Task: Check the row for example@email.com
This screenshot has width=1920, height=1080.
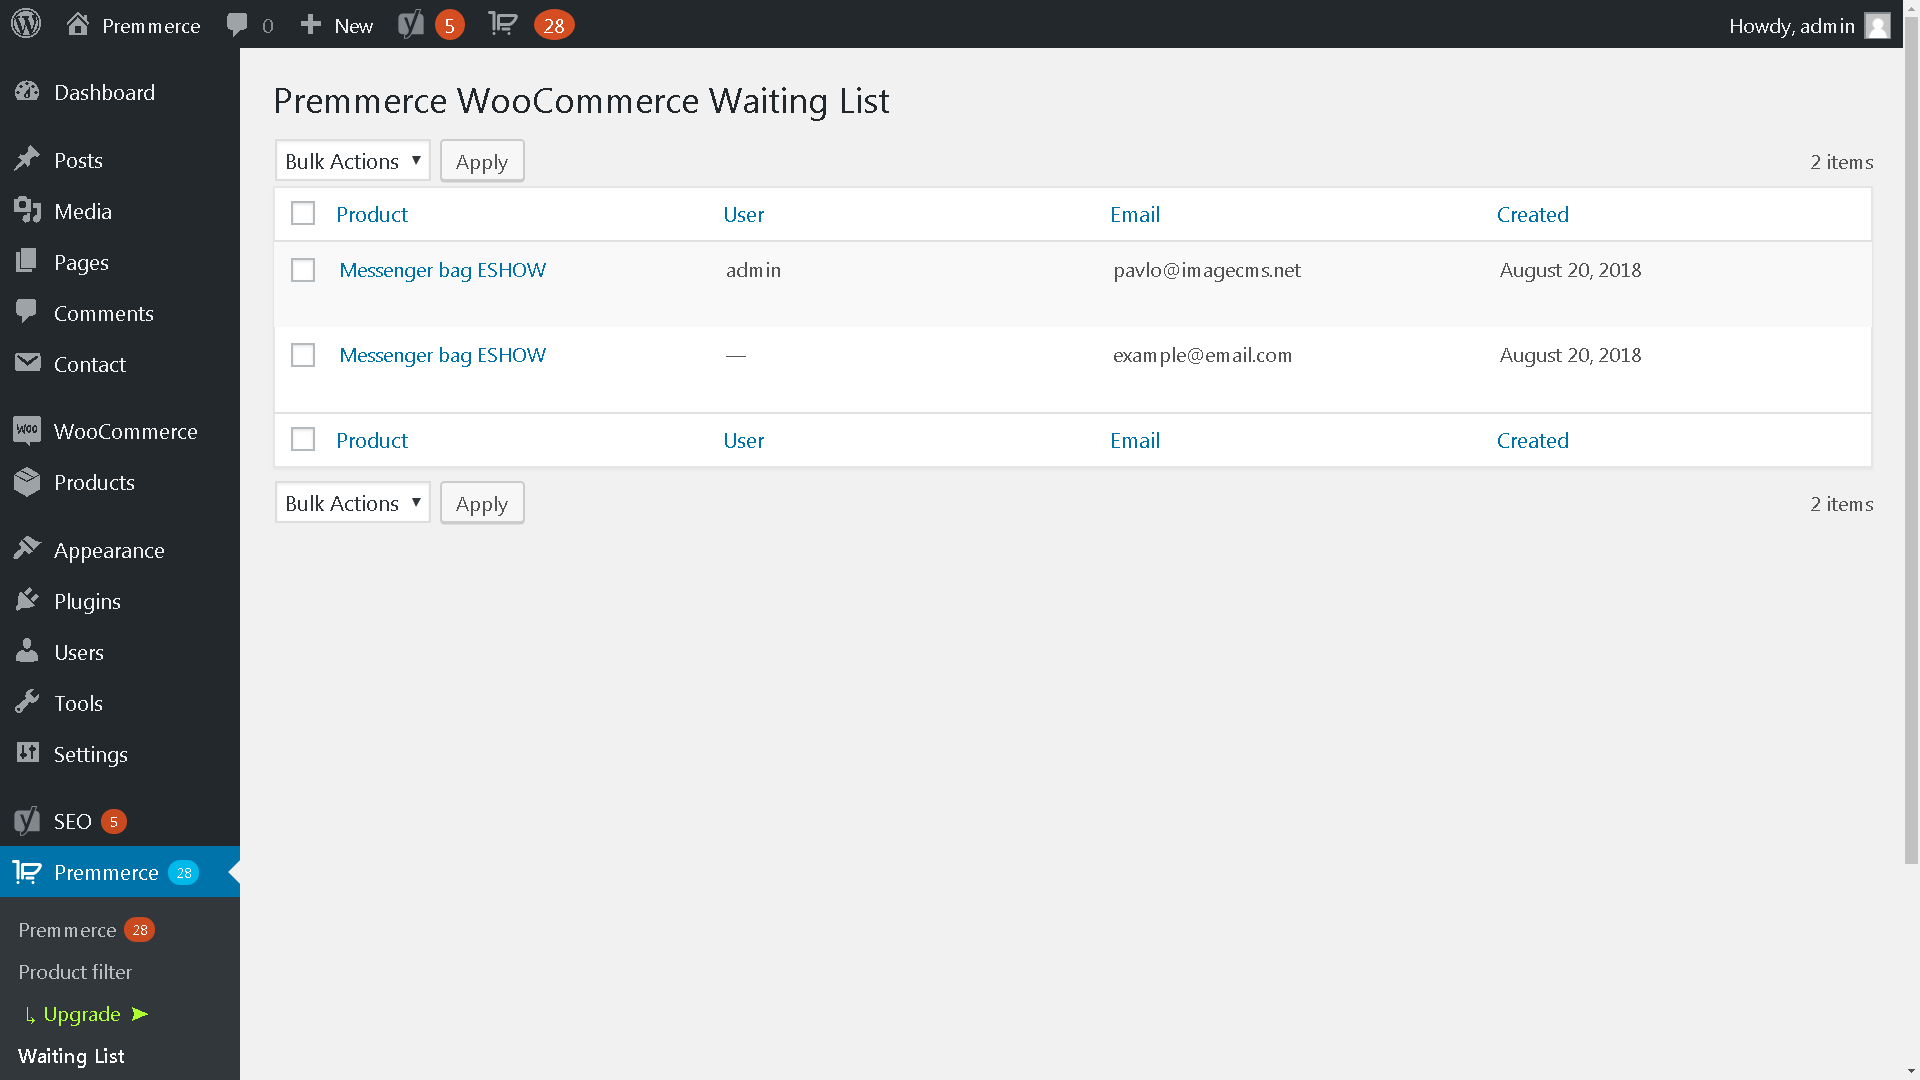Action: pyautogui.click(x=303, y=355)
